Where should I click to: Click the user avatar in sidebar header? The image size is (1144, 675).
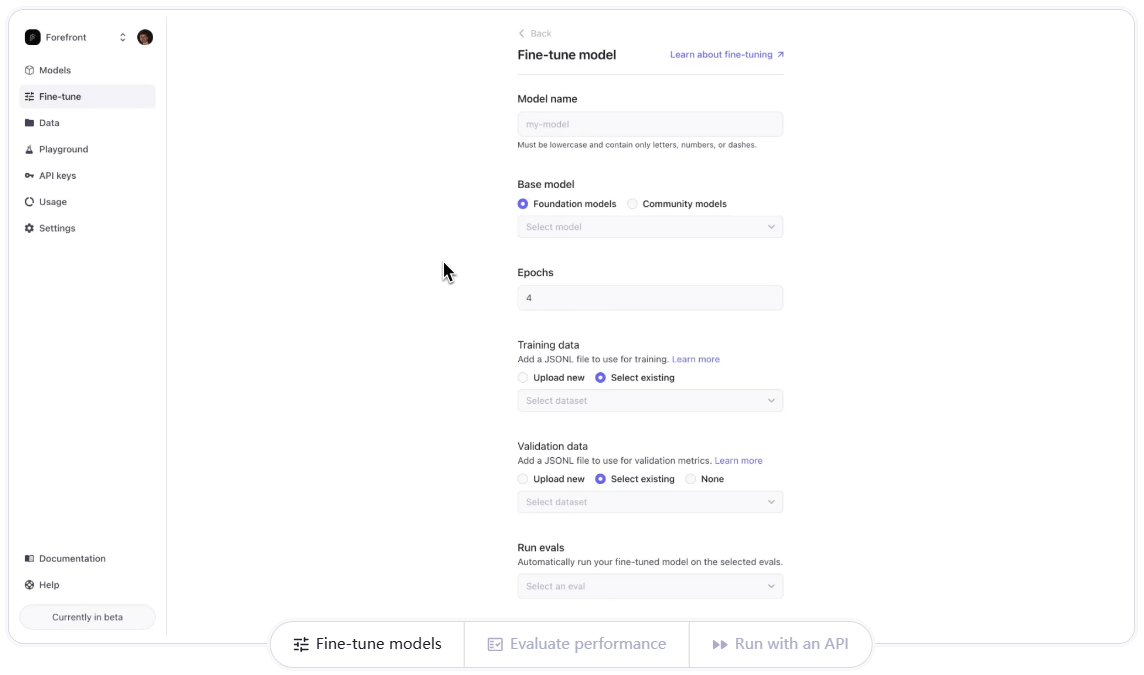pyautogui.click(x=145, y=37)
